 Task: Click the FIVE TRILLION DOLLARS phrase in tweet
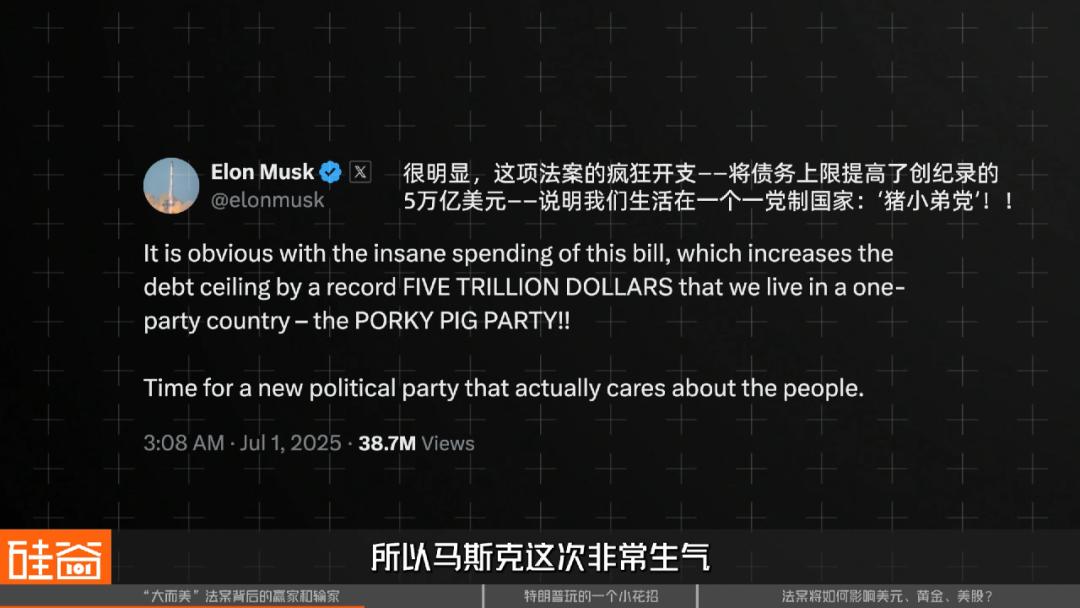pyautogui.click(x=537, y=287)
